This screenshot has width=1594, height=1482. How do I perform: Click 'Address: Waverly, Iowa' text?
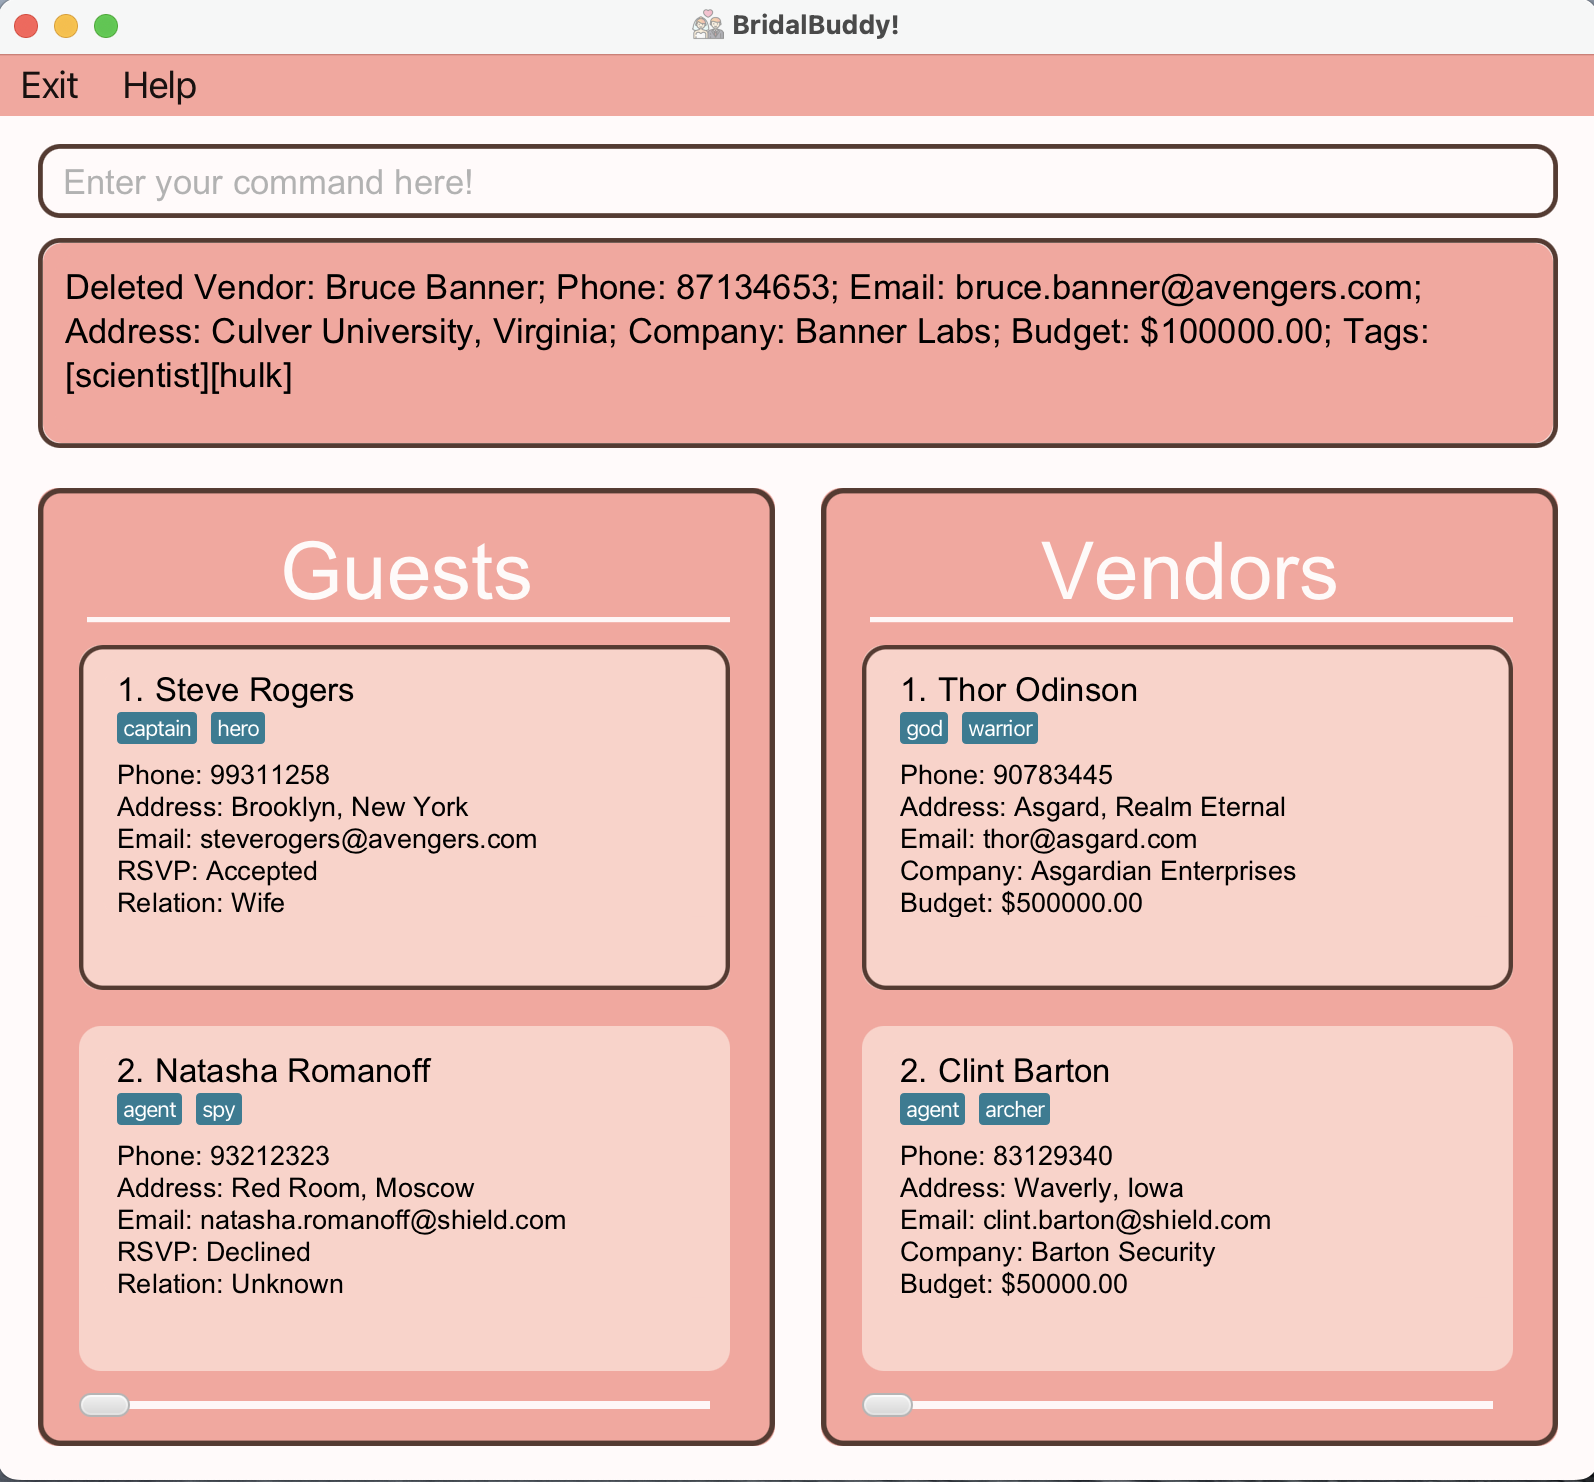point(1042,1188)
